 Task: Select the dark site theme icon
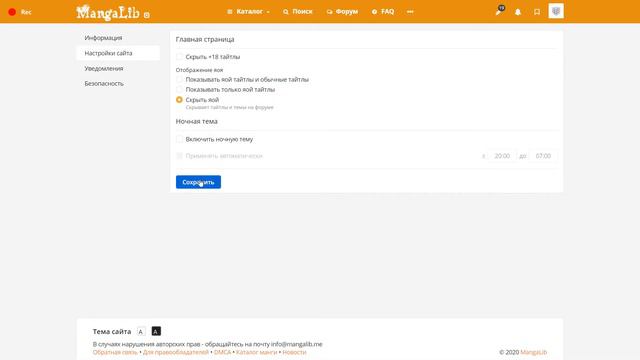[x=156, y=331]
